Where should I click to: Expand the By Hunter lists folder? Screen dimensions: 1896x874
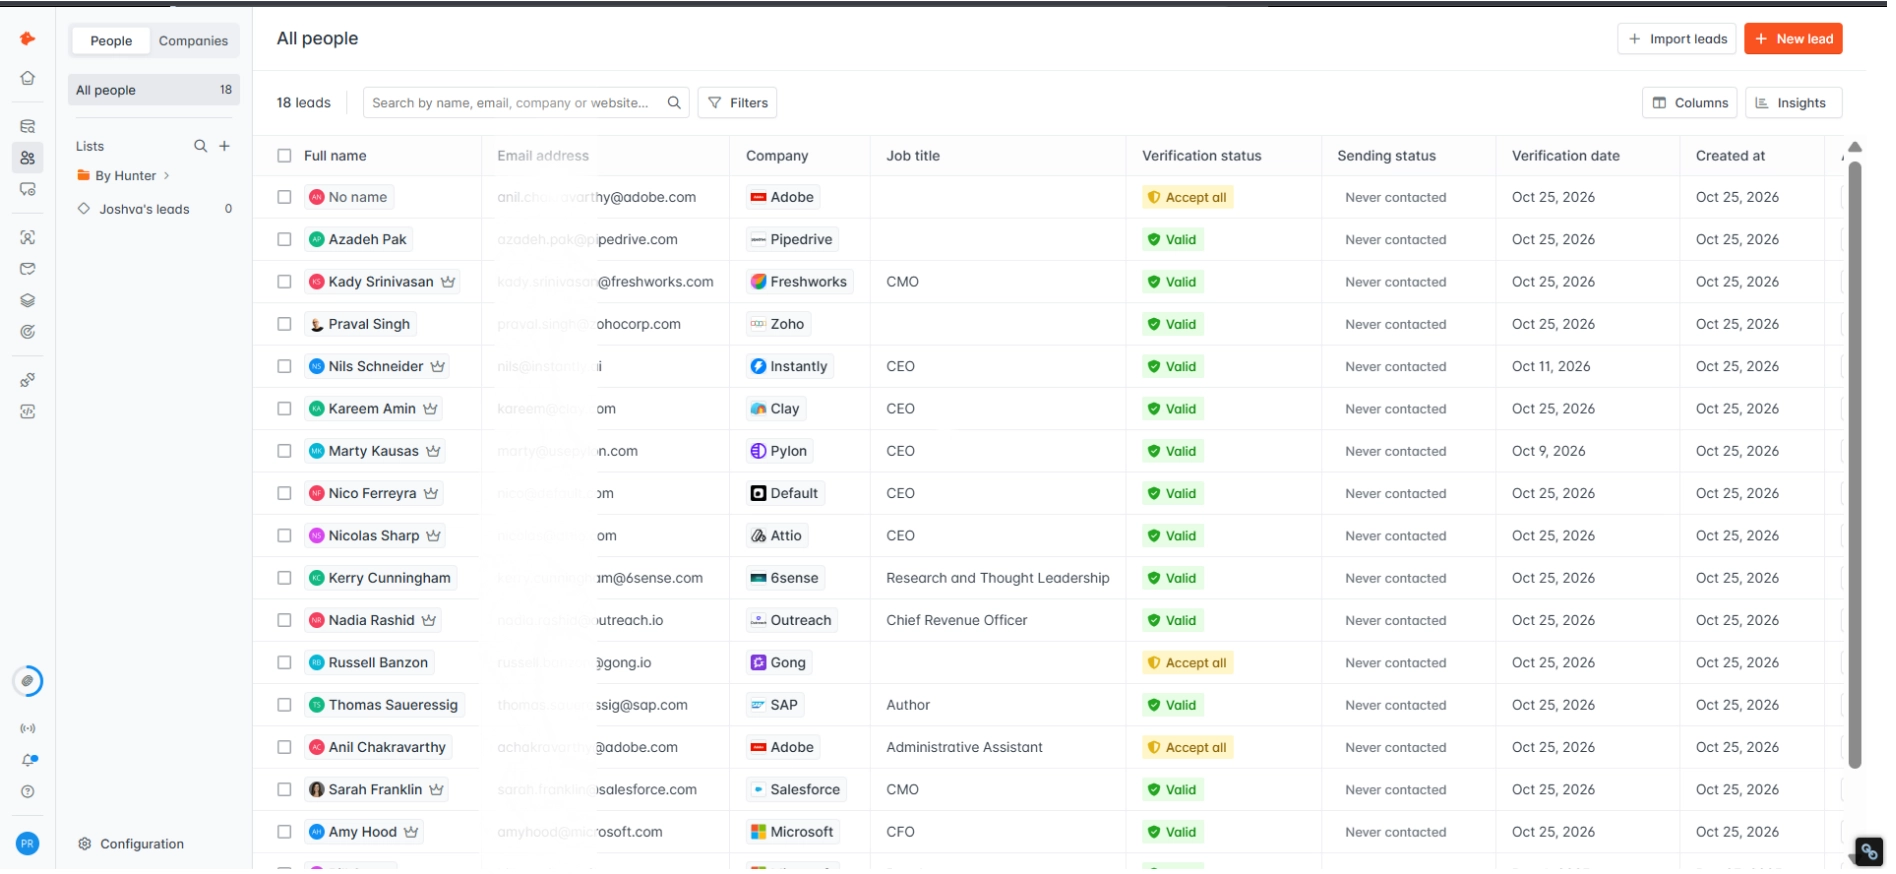[124, 176]
